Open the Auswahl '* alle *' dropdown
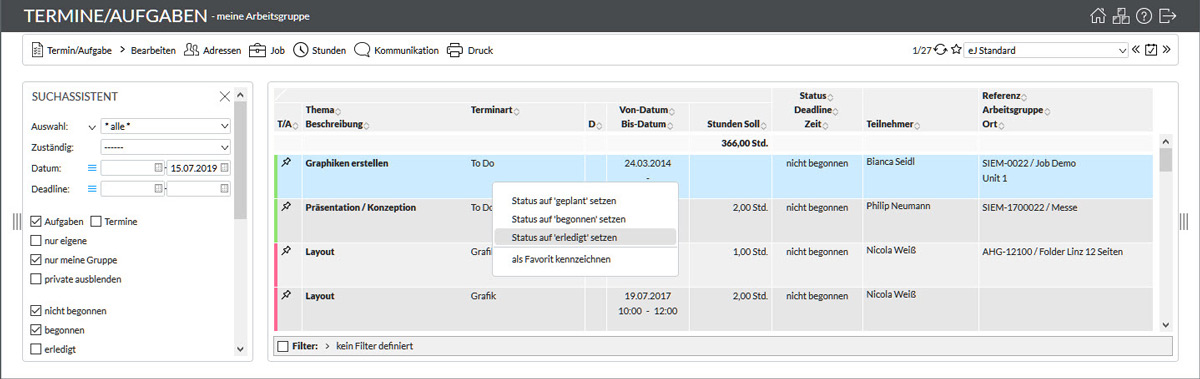 (x=166, y=127)
